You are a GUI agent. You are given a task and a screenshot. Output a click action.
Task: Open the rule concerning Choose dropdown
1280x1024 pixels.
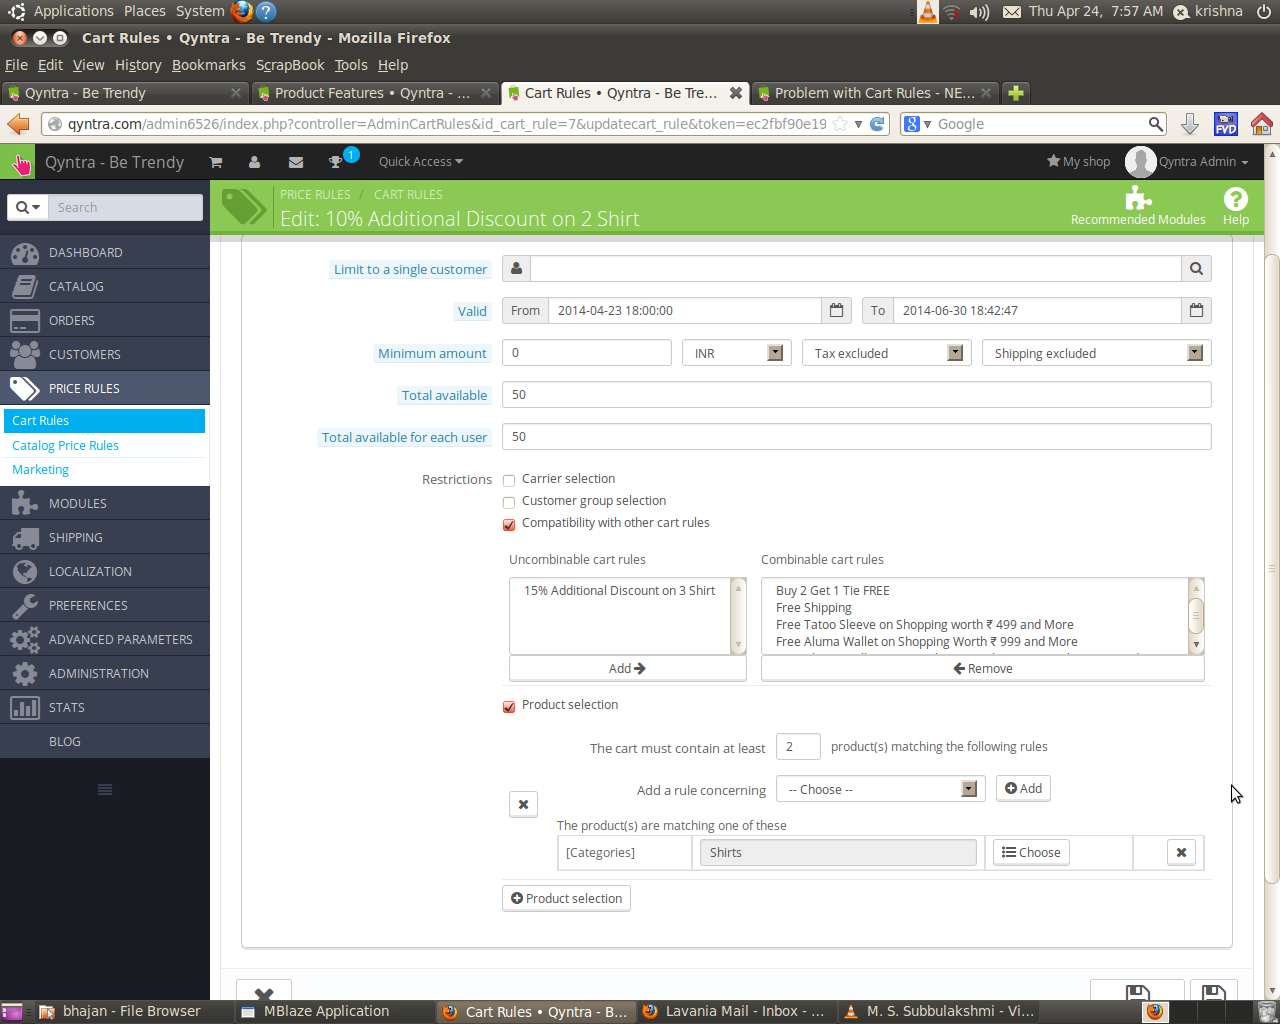881,789
